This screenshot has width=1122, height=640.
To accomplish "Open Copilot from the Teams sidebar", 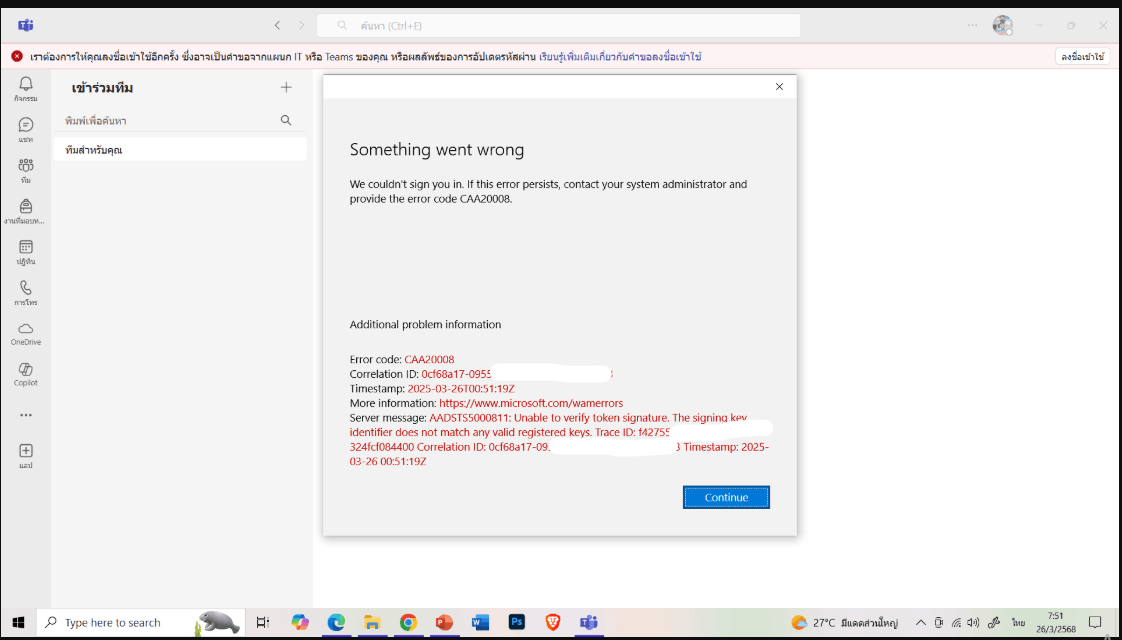I will (26, 374).
